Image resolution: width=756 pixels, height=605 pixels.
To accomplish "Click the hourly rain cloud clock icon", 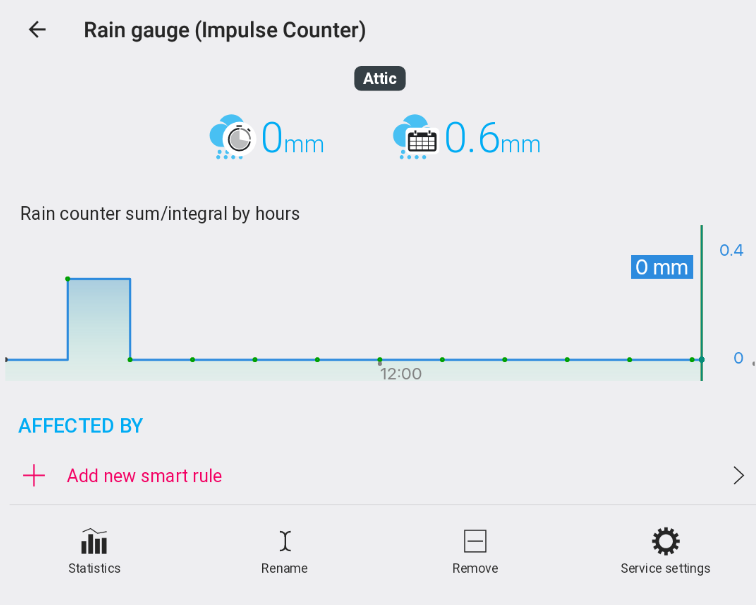I will (x=231, y=138).
